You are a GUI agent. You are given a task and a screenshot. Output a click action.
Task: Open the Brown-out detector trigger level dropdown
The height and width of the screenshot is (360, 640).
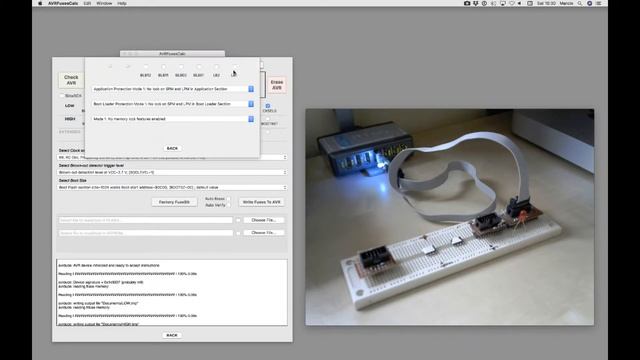(x=172, y=172)
